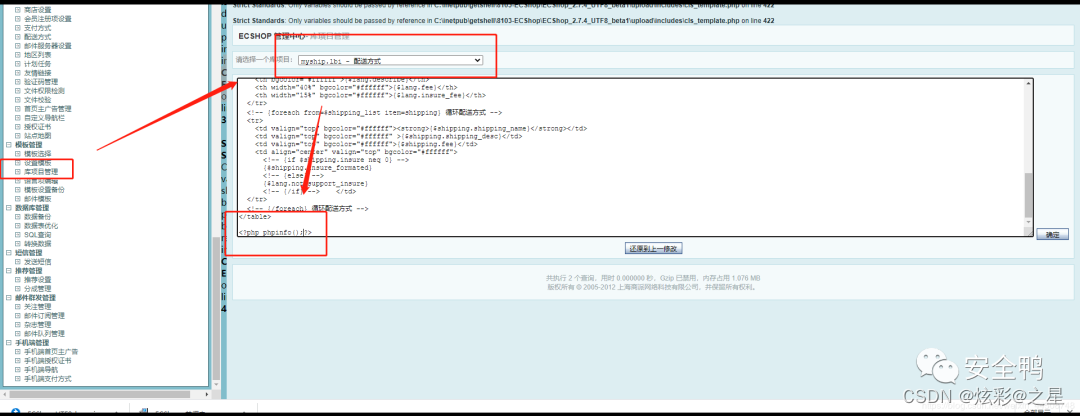The width and height of the screenshot is (1080, 416).
Task: Click the code editor's scroll-up arrow
Action: click(1029, 83)
